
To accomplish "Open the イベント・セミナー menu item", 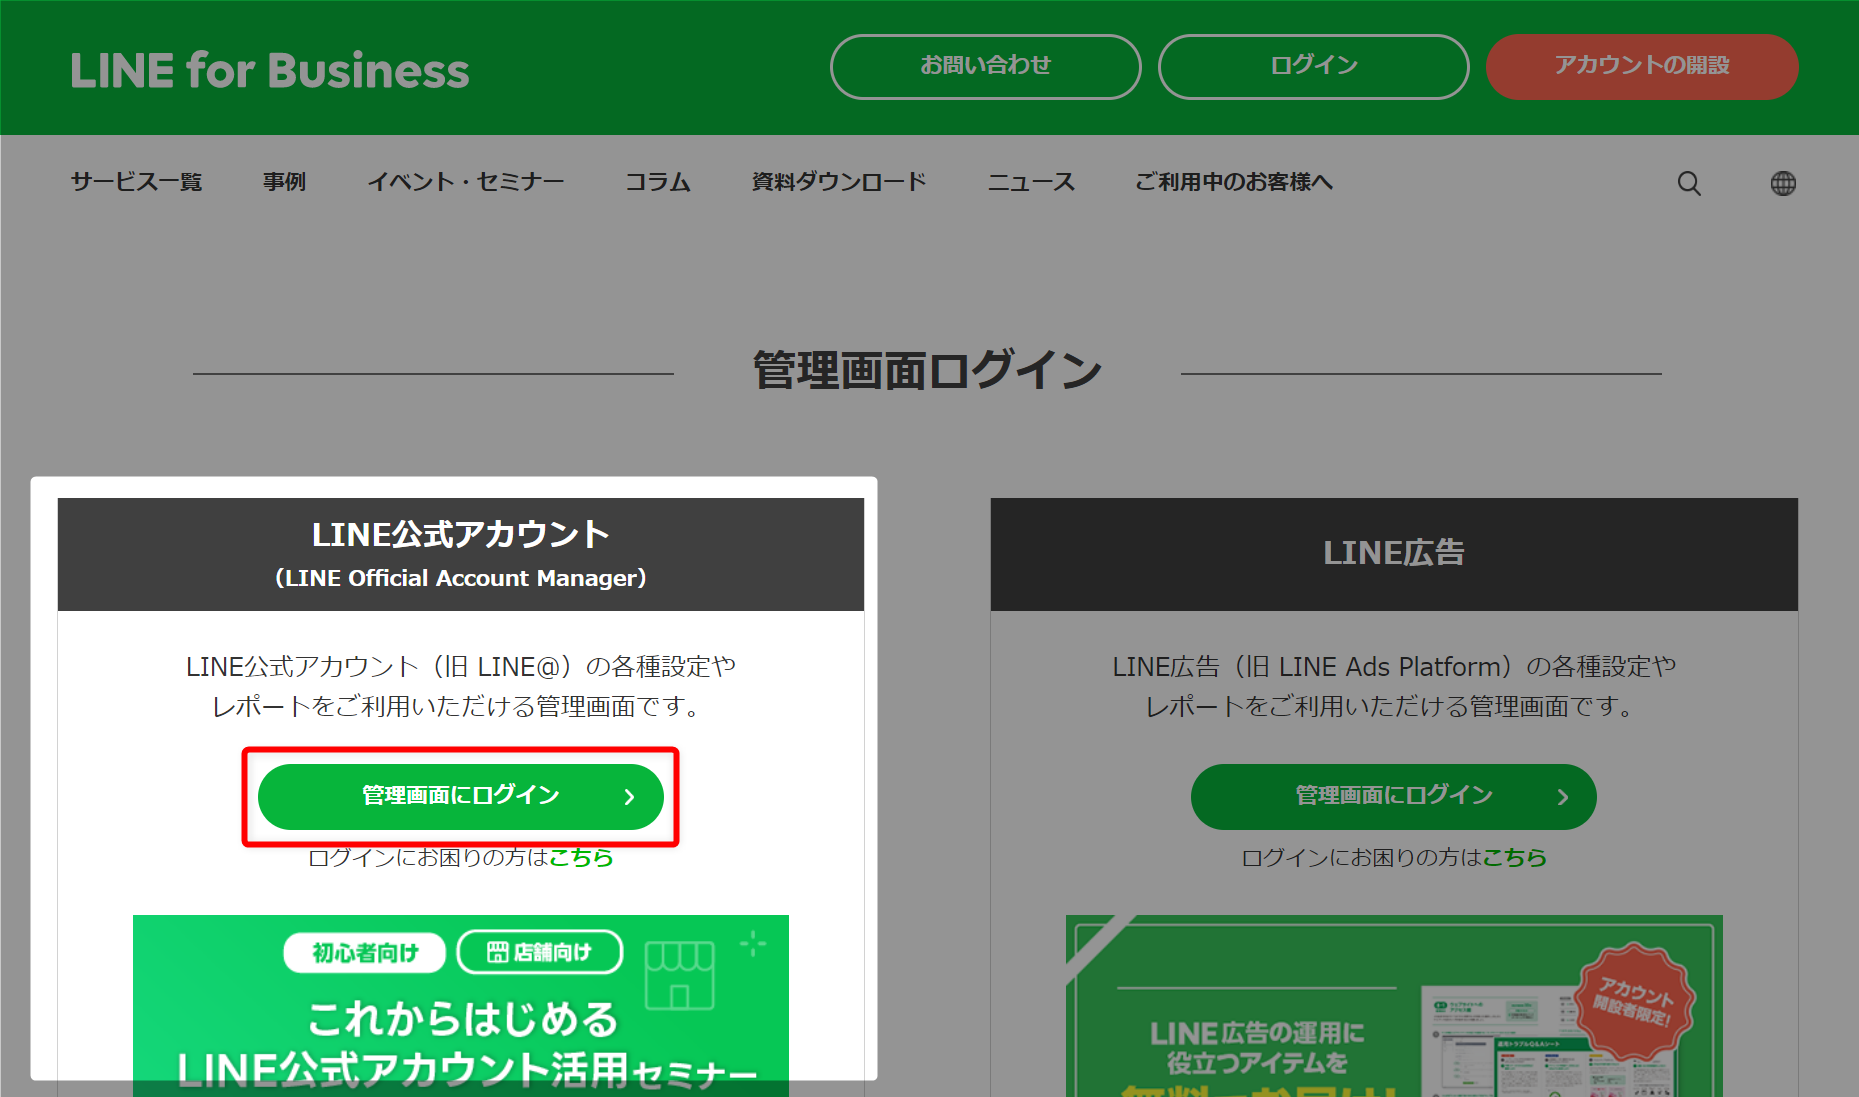I will tap(466, 182).
